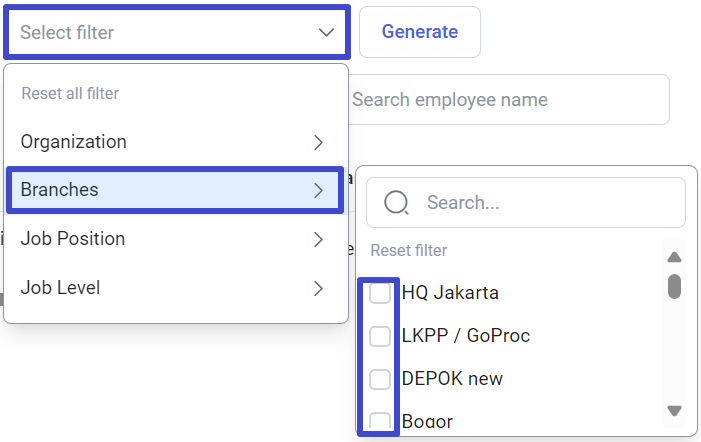Click the Search employee name field

[509, 100]
